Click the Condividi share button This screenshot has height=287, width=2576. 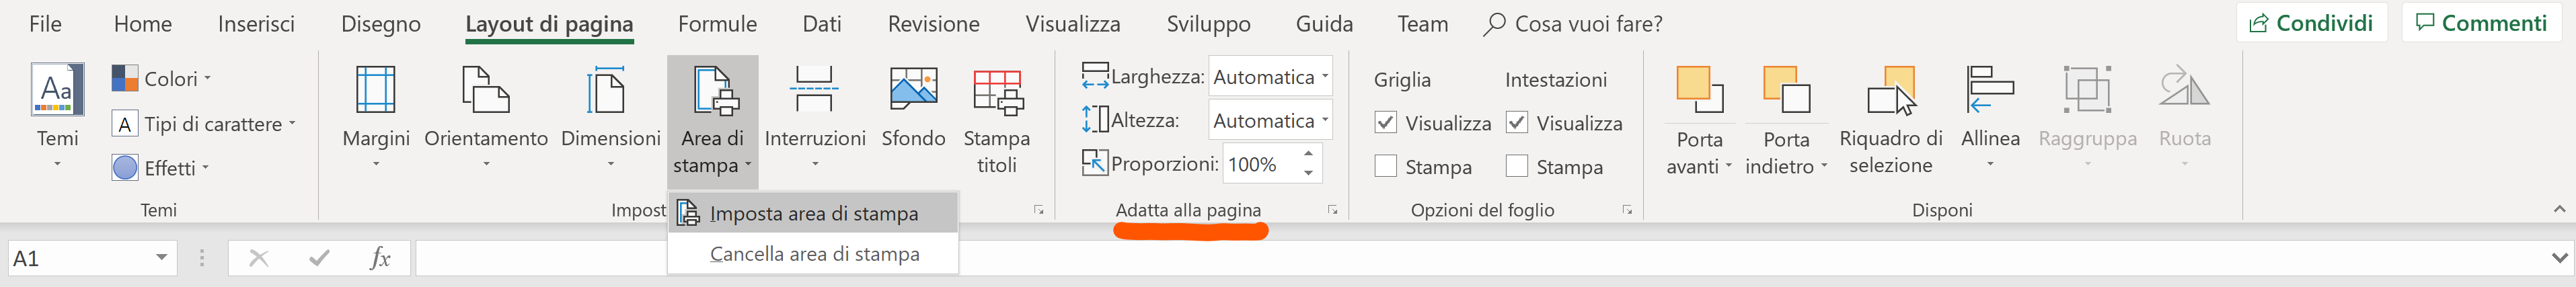point(2311,23)
